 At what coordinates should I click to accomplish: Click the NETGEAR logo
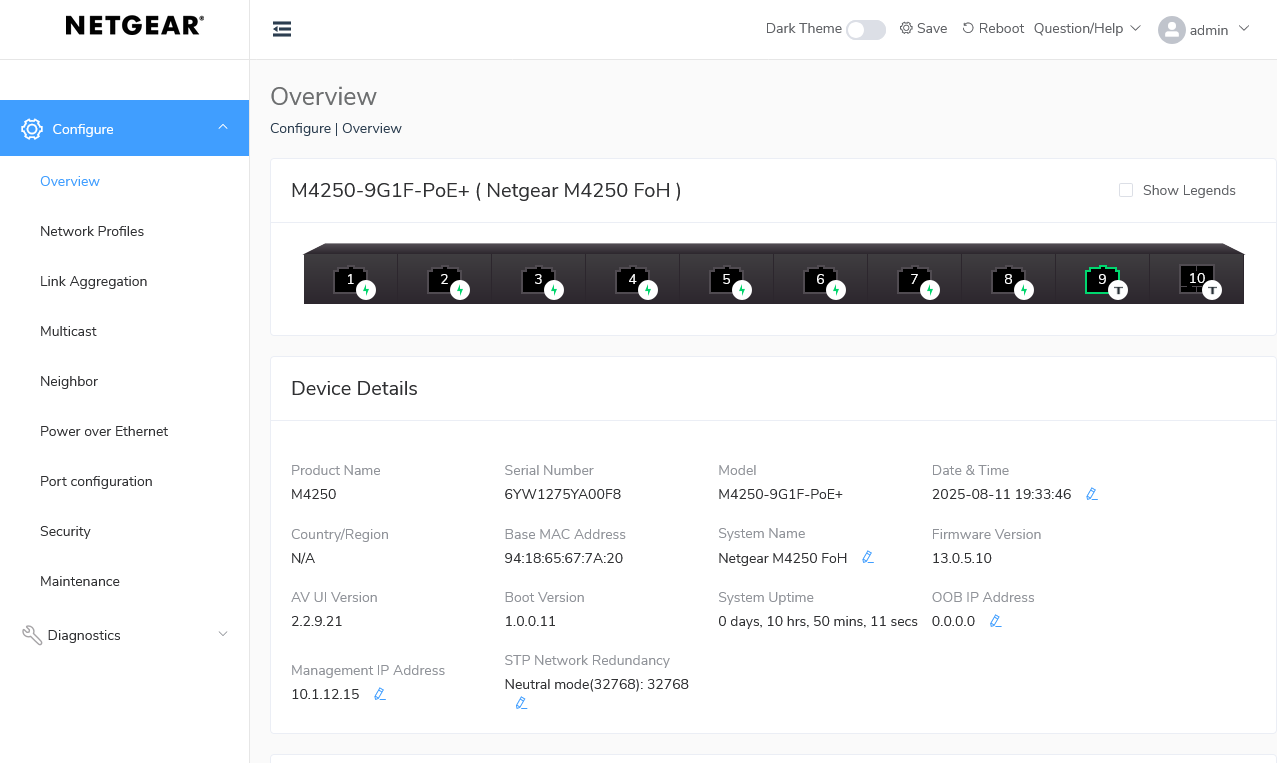(x=134, y=26)
